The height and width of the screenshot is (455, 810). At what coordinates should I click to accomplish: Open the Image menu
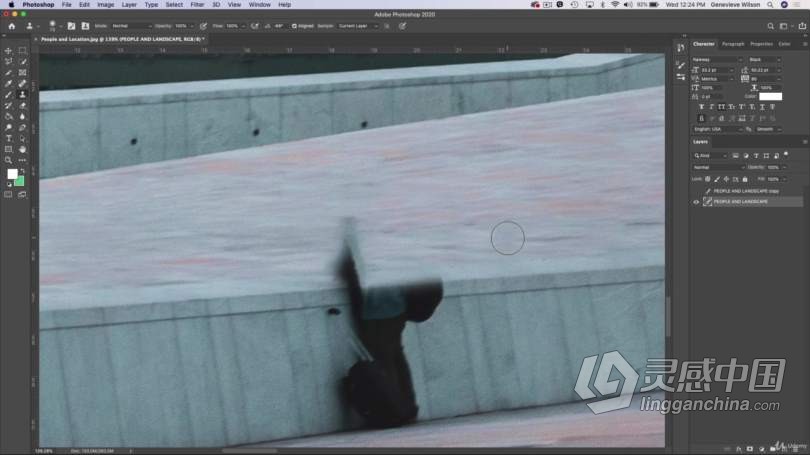[105, 5]
